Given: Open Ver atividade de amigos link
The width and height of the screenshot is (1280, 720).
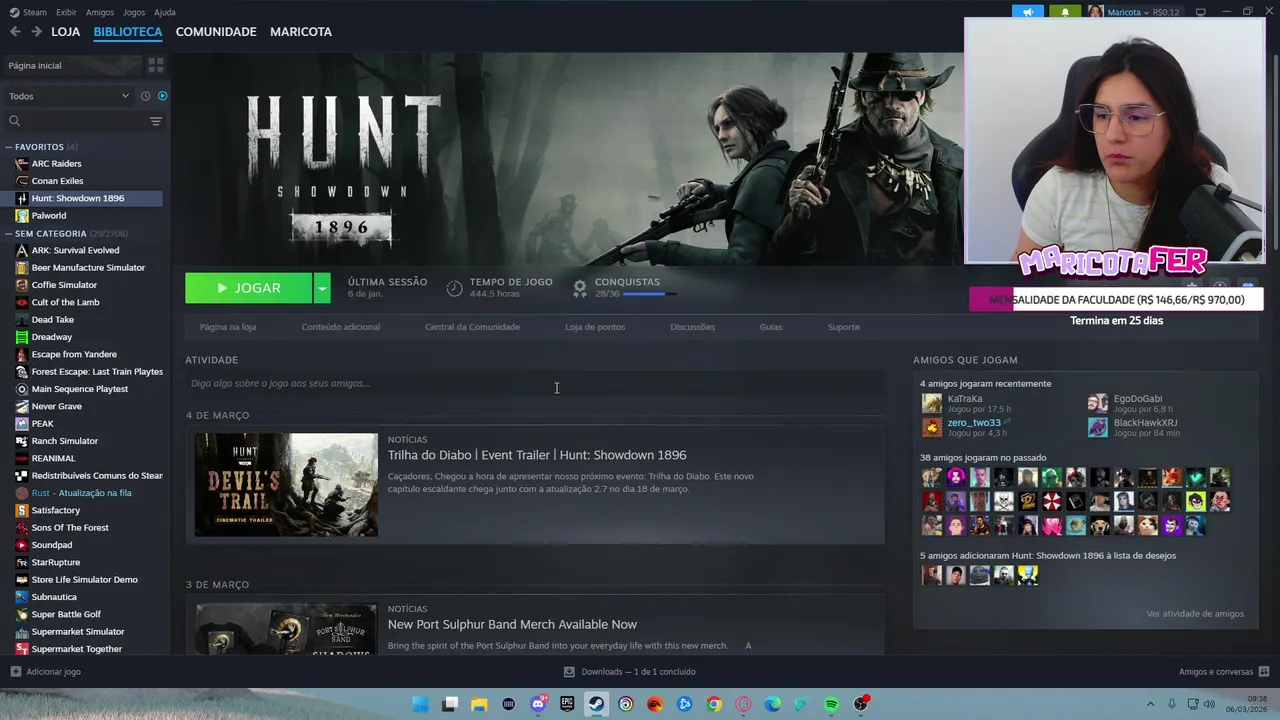Looking at the screenshot, I should pyautogui.click(x=1195, y=614).
